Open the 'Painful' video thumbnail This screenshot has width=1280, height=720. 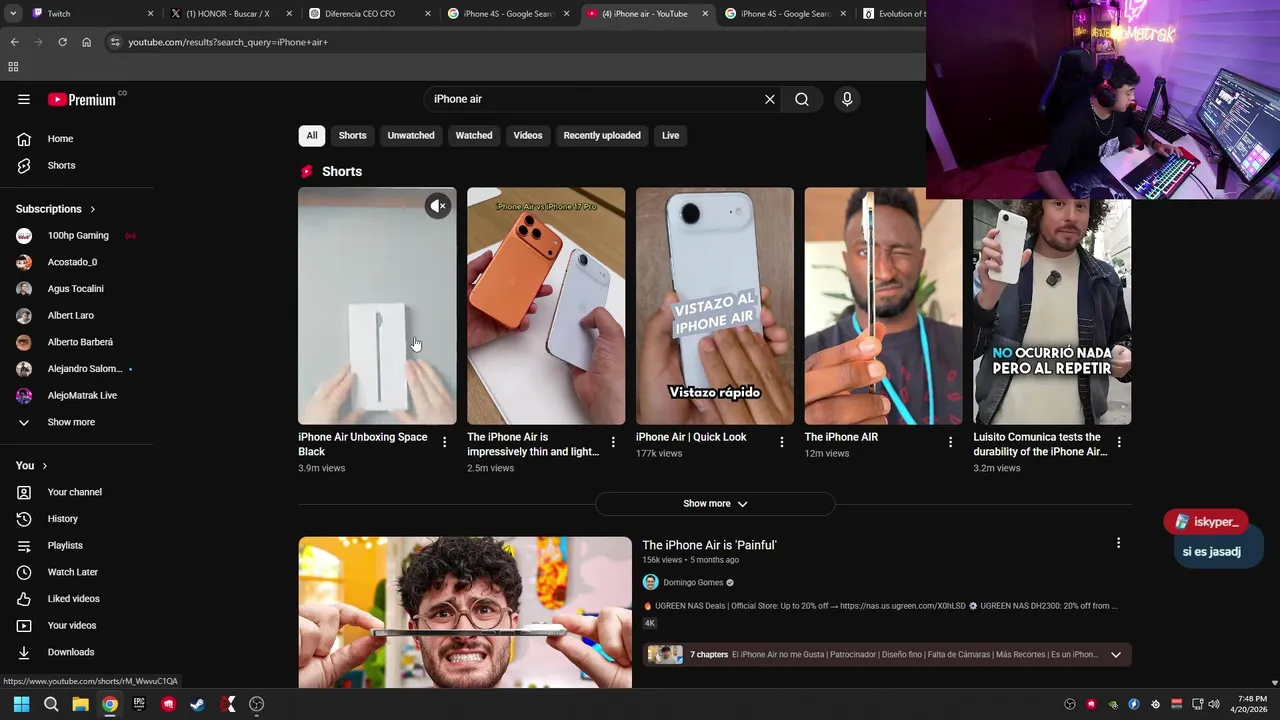point(465,612)
